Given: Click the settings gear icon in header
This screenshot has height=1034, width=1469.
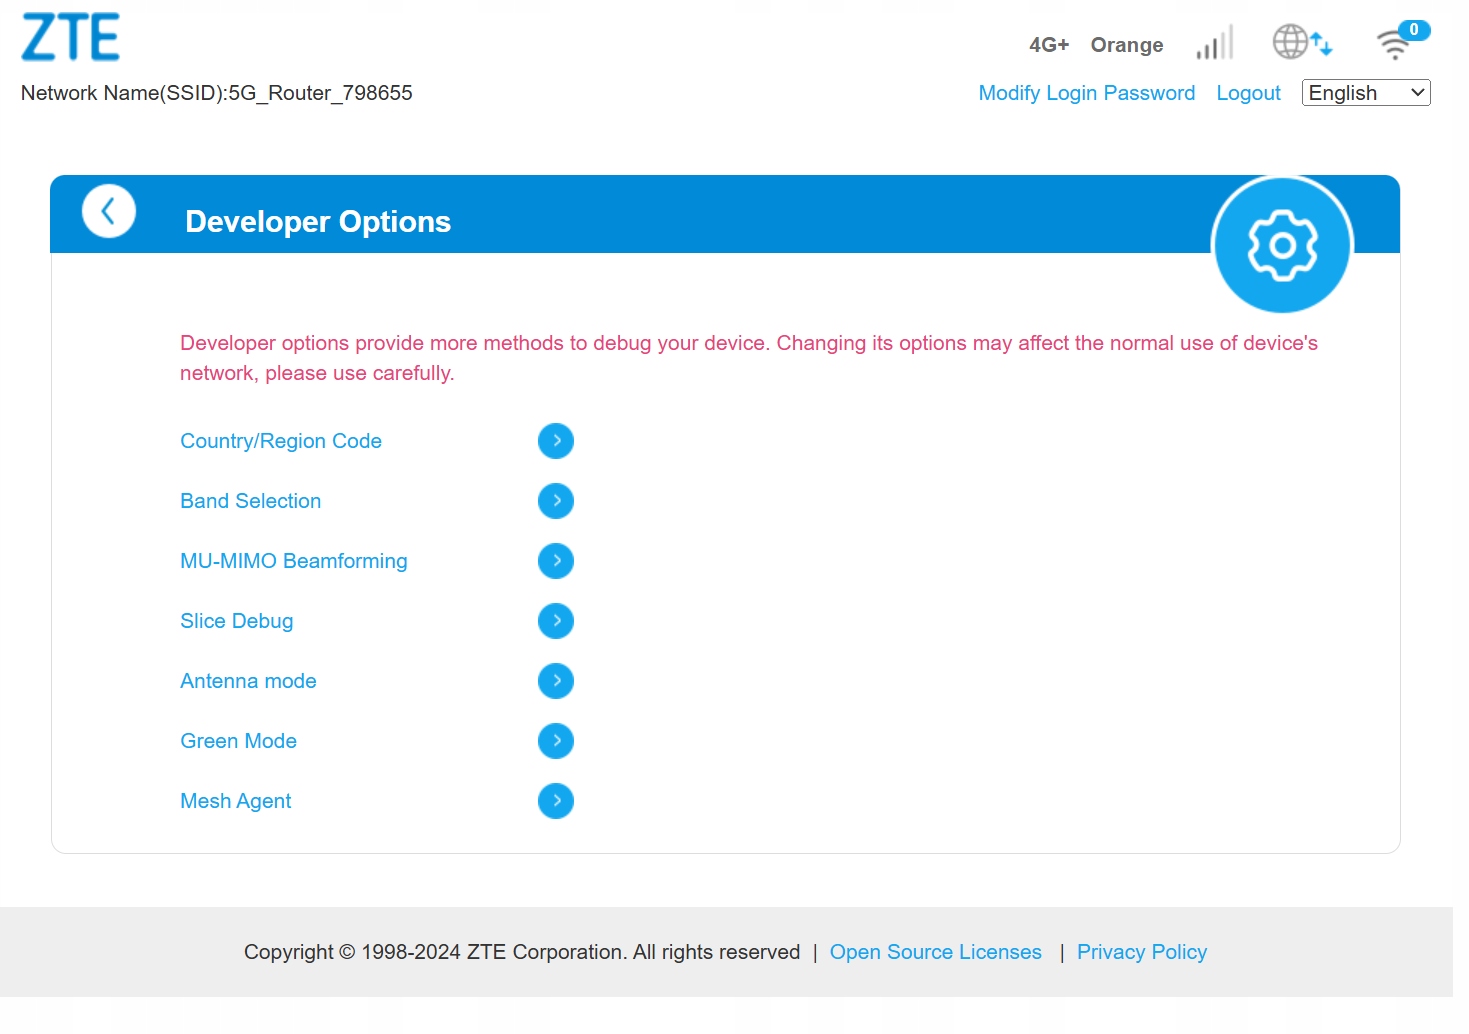Looking at the screenshot, I should click(x=1282, y=245).
